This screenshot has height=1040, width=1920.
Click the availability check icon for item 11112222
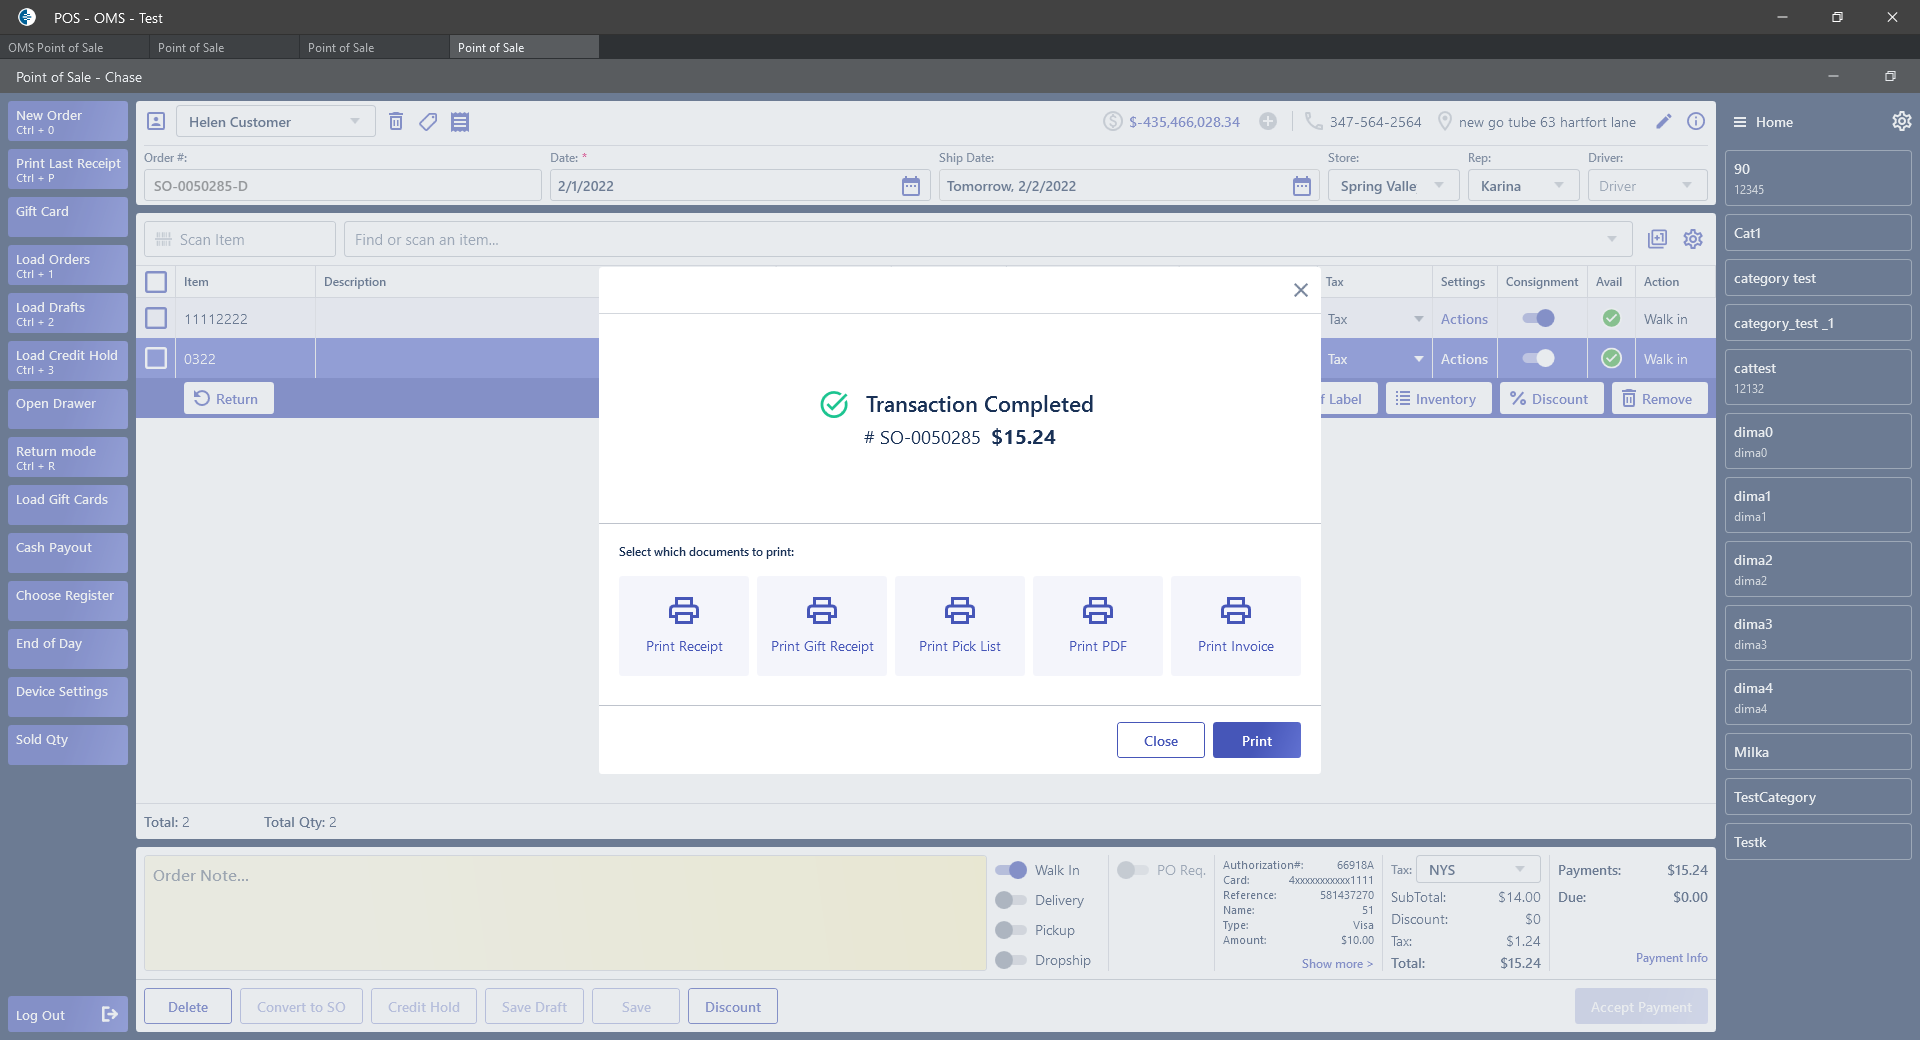tap(1611, 318)
